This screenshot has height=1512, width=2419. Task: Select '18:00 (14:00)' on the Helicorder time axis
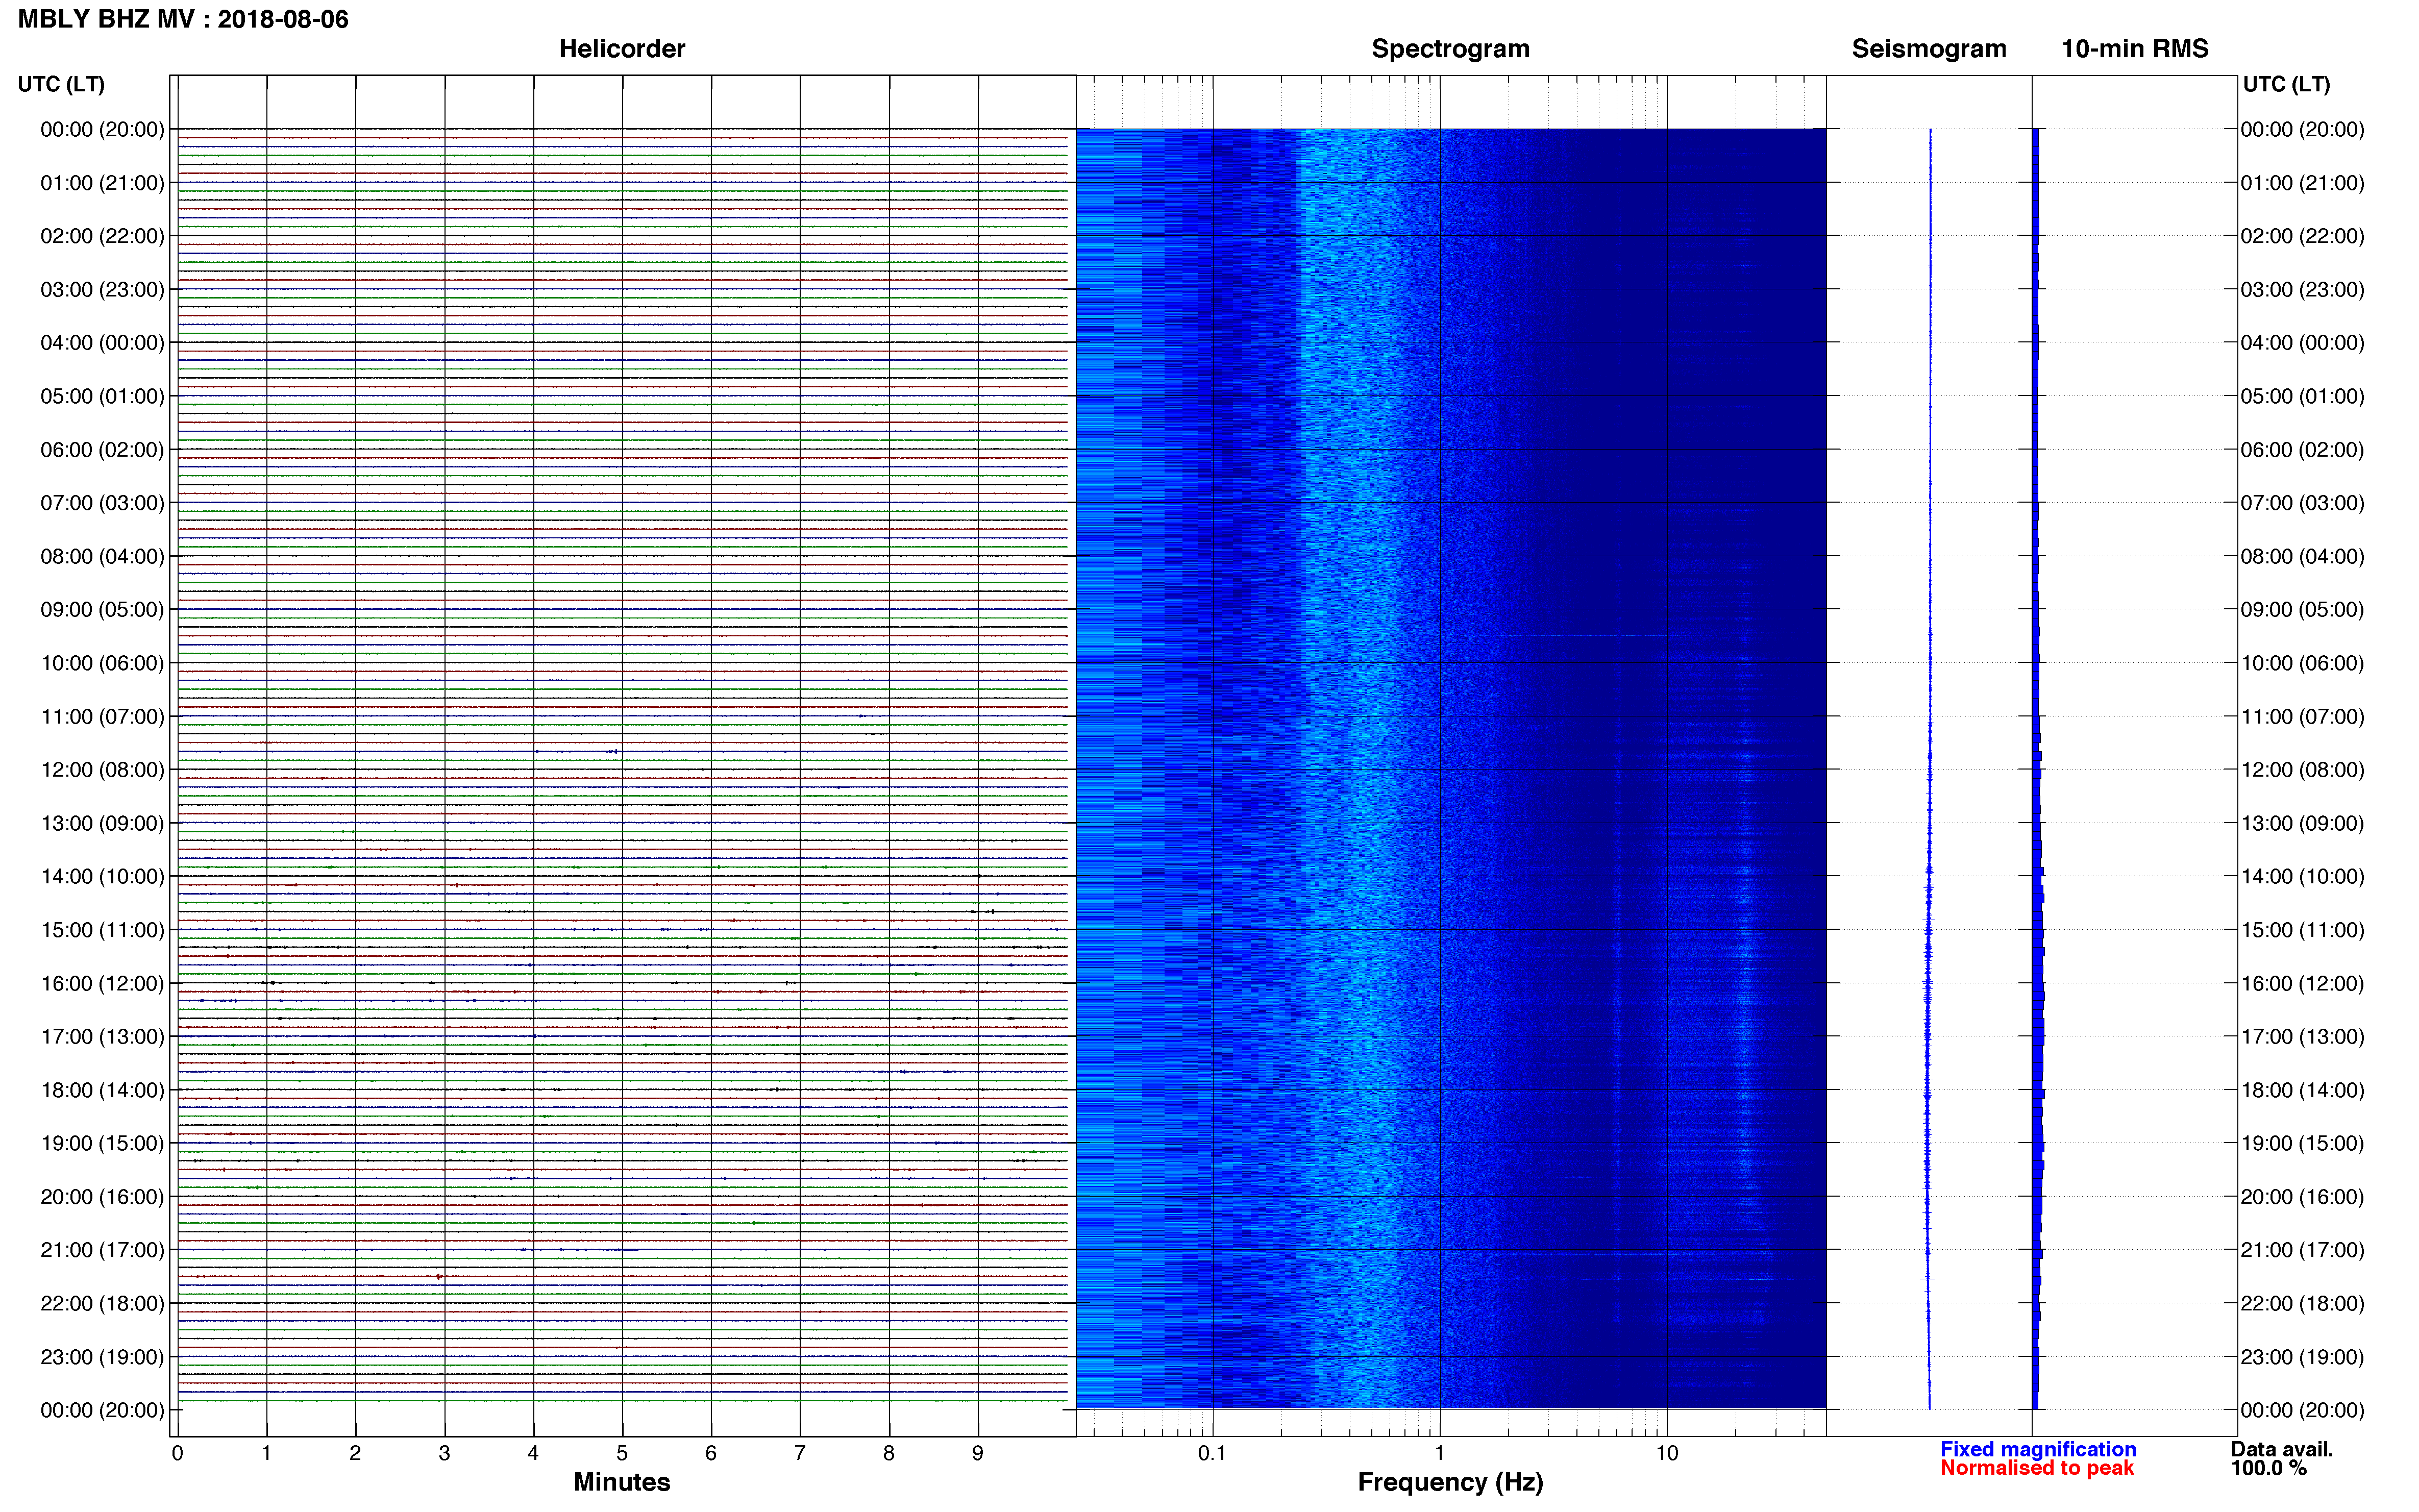pos(102,1090)
